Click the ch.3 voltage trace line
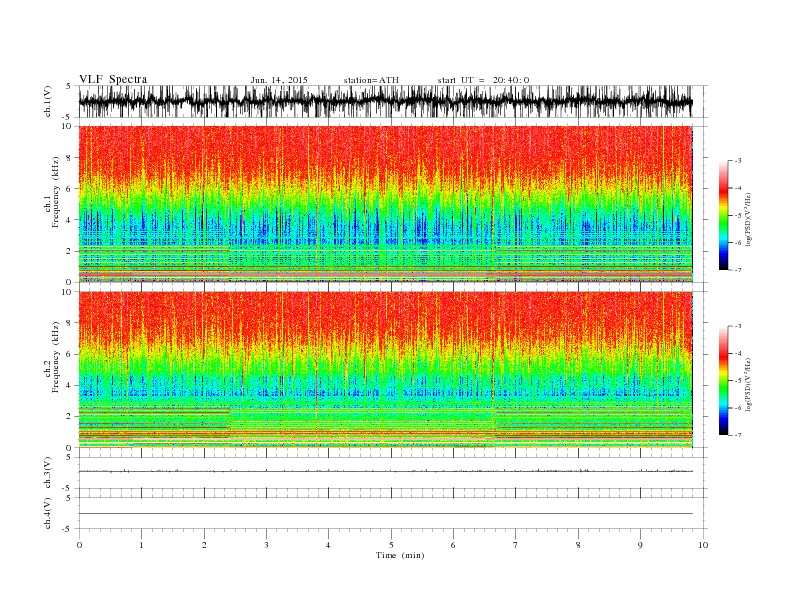This screenshot has height=612, width=792. point(385,471)
